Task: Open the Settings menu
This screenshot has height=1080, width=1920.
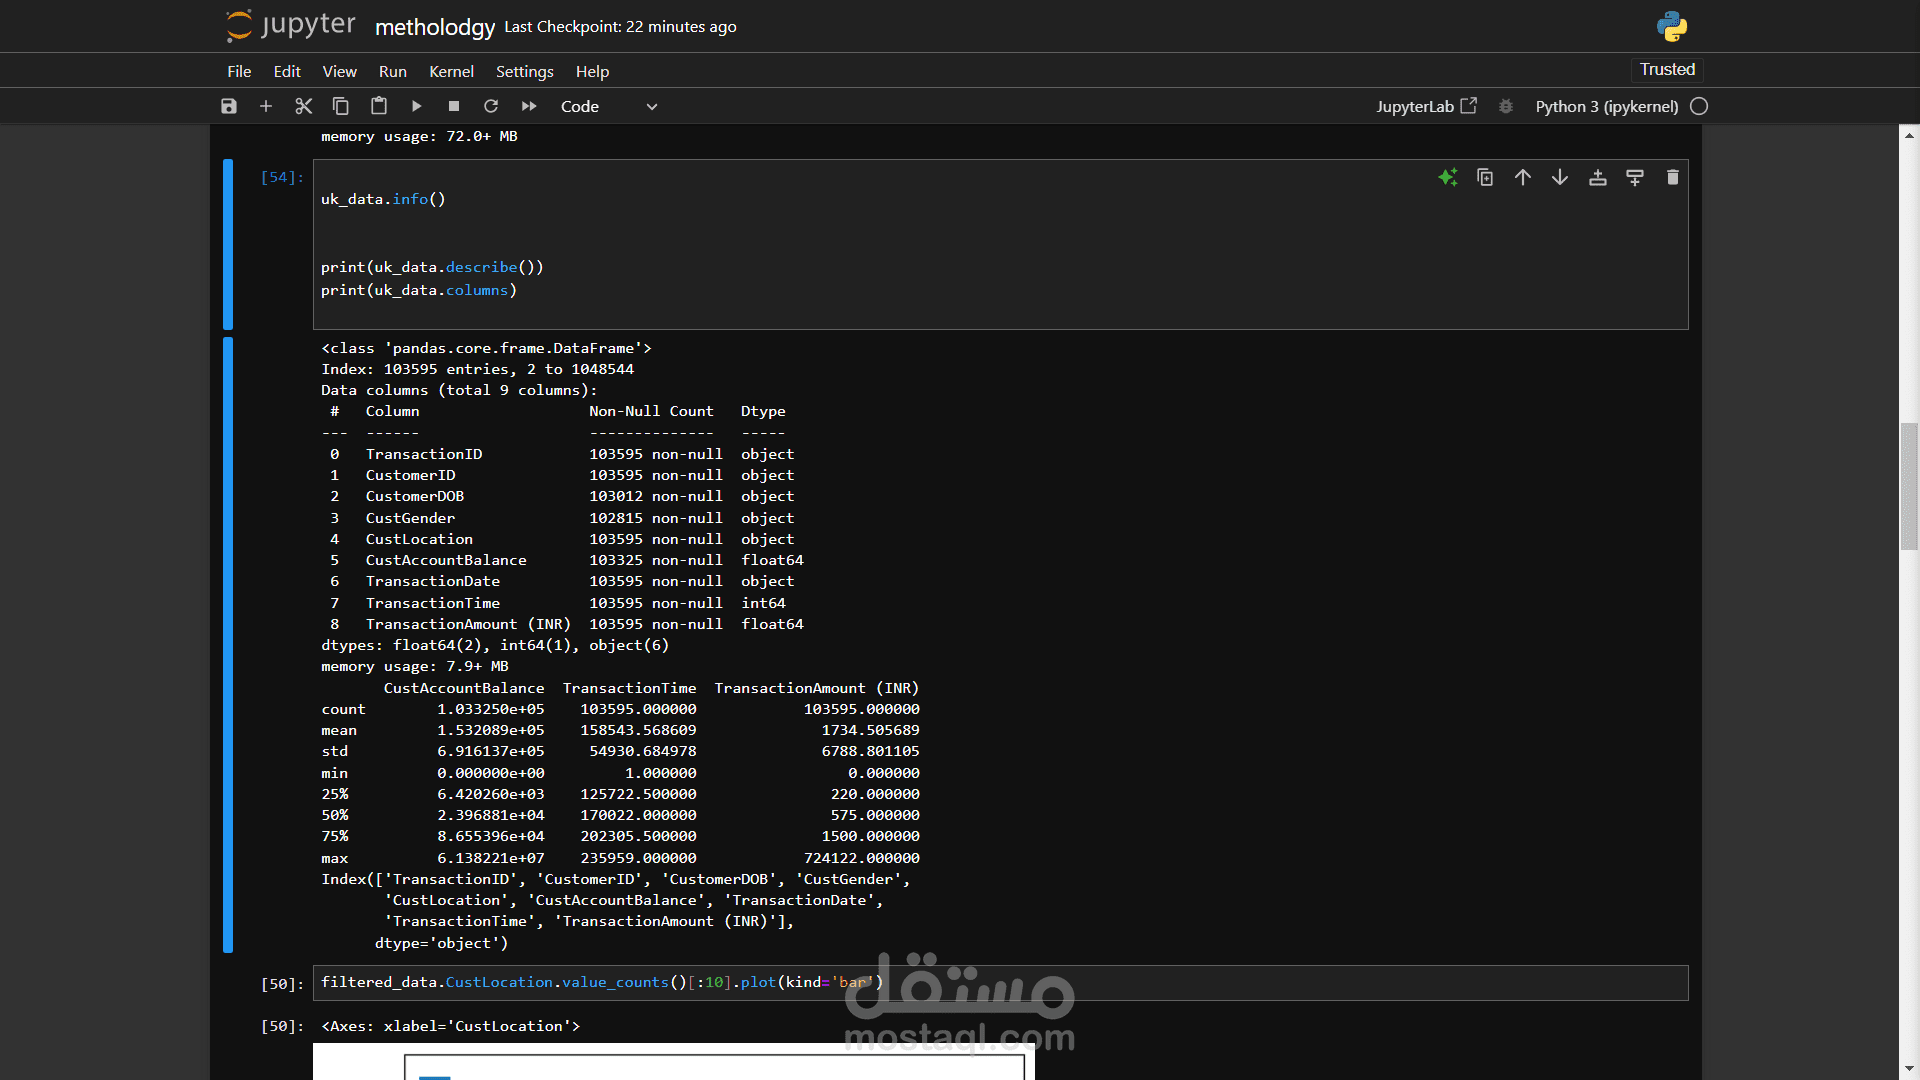Action: tap(524, 71)
